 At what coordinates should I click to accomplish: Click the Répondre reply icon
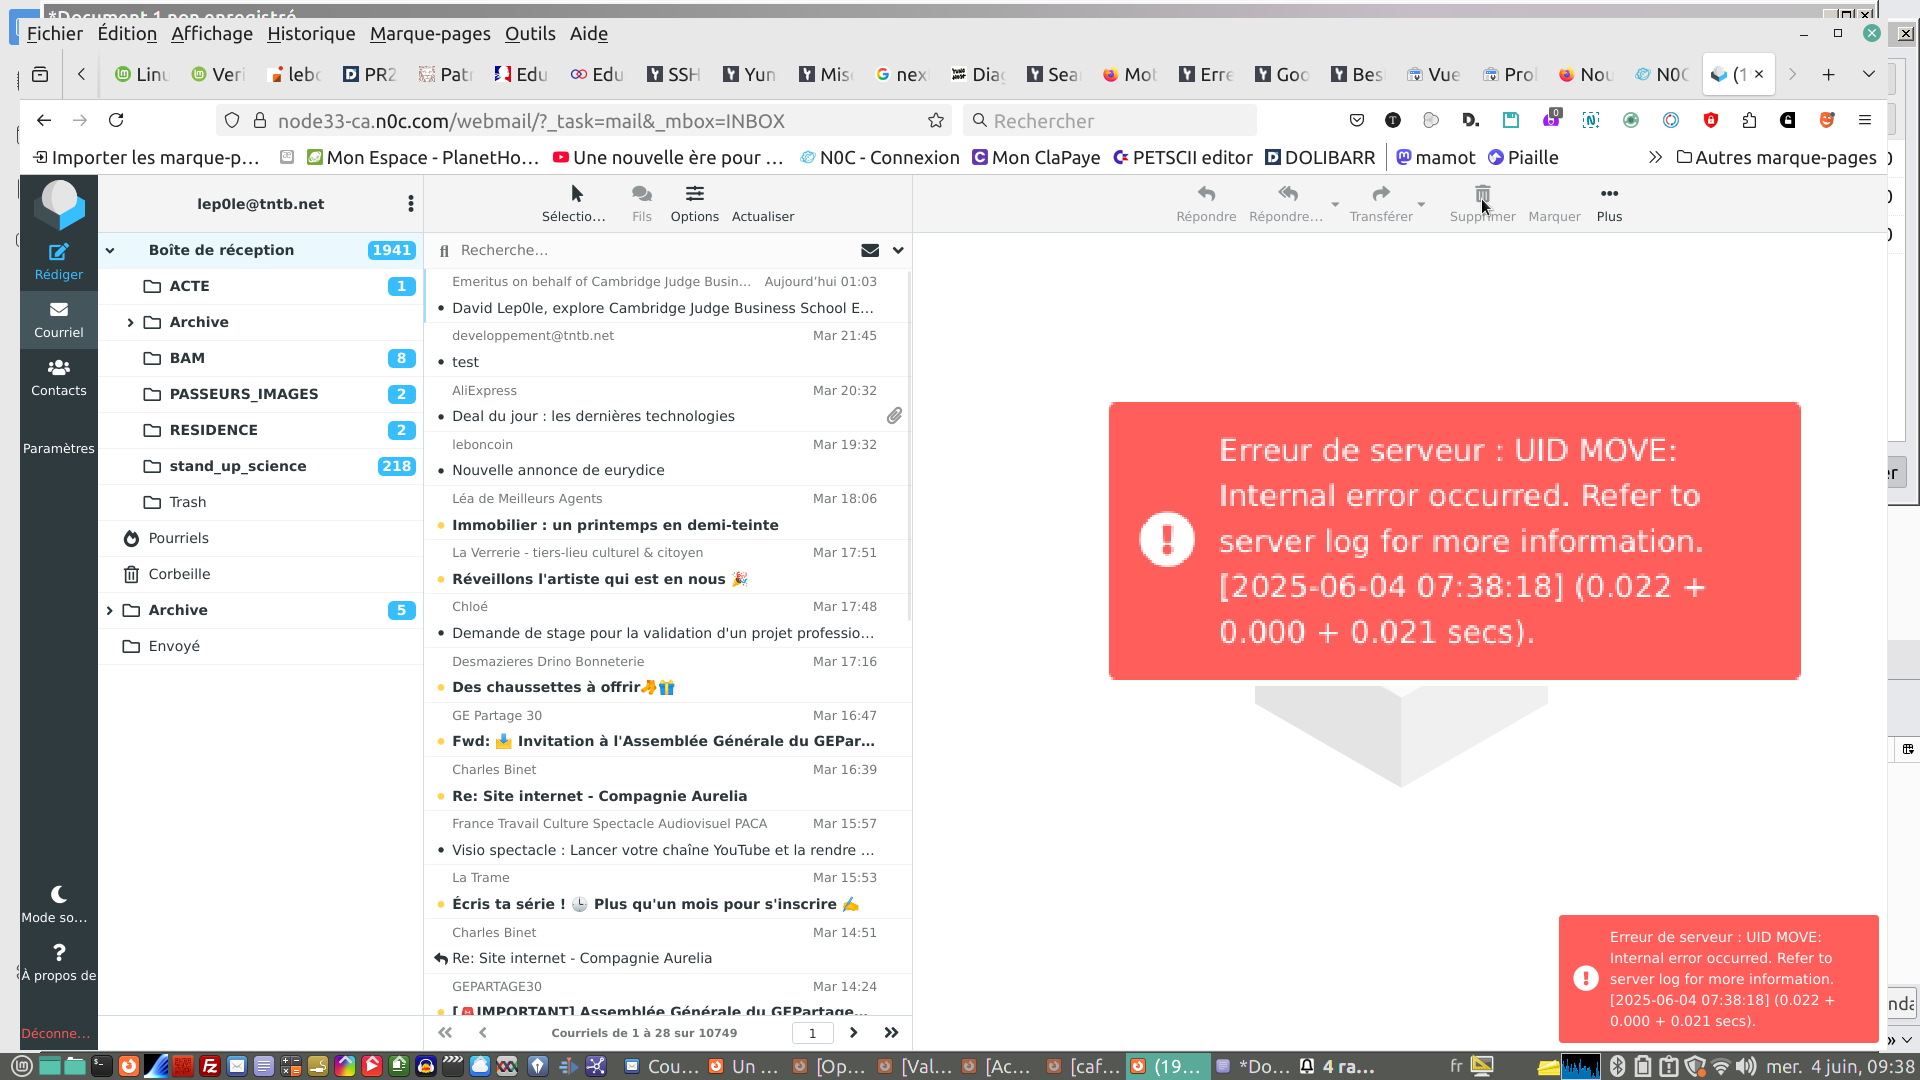1206,194
